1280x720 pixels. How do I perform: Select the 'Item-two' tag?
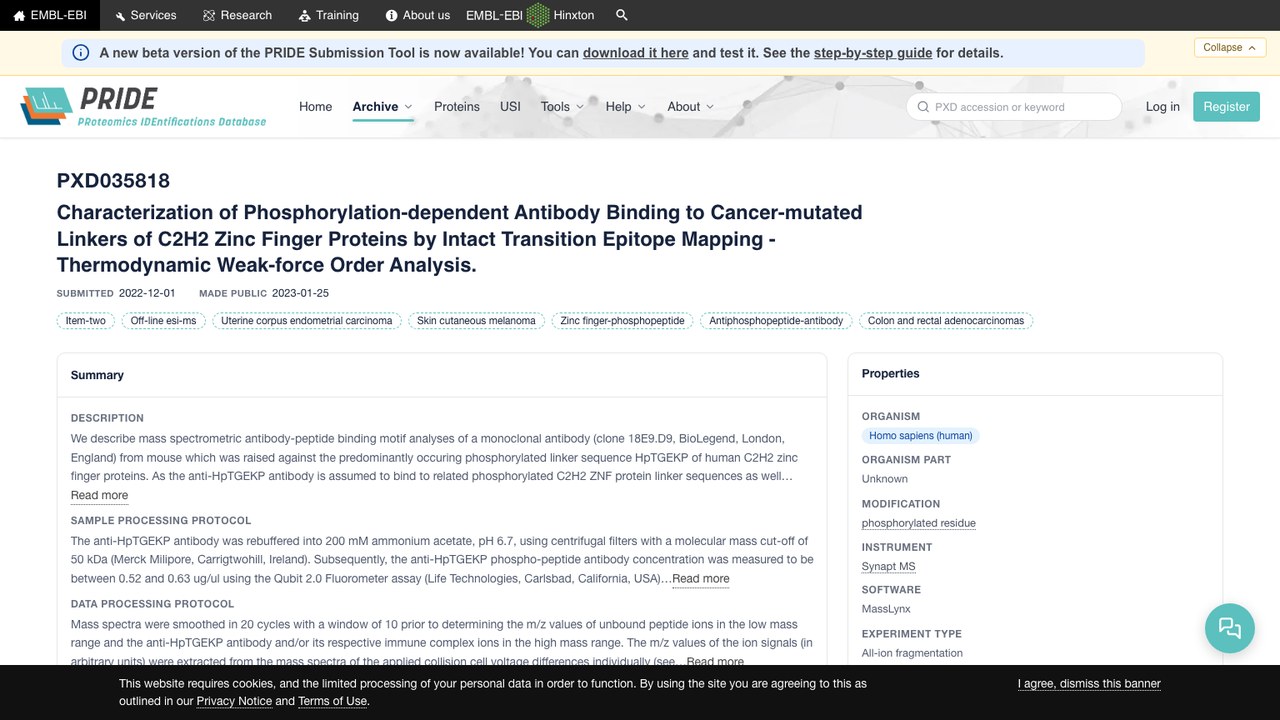[x=85, y=321]
